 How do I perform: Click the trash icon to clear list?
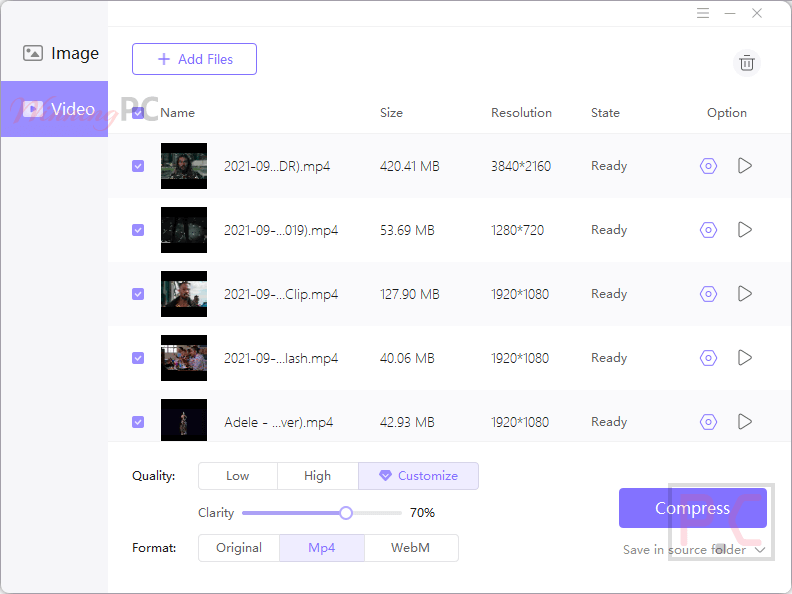pyautogui.click(x=747, y=63)
